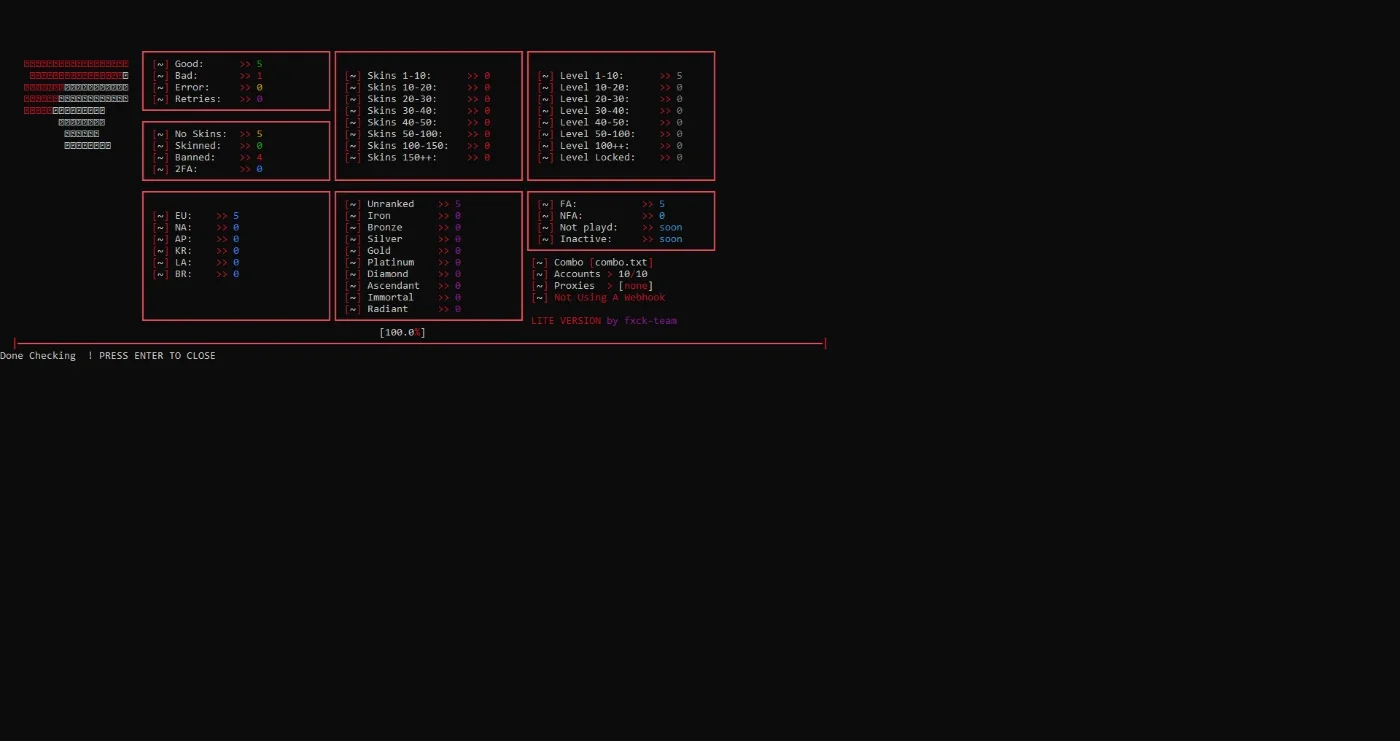Viewport: 1400px width, 741px height.
Task: Click the "Done Checking" status text
Action: pos(38,356)
